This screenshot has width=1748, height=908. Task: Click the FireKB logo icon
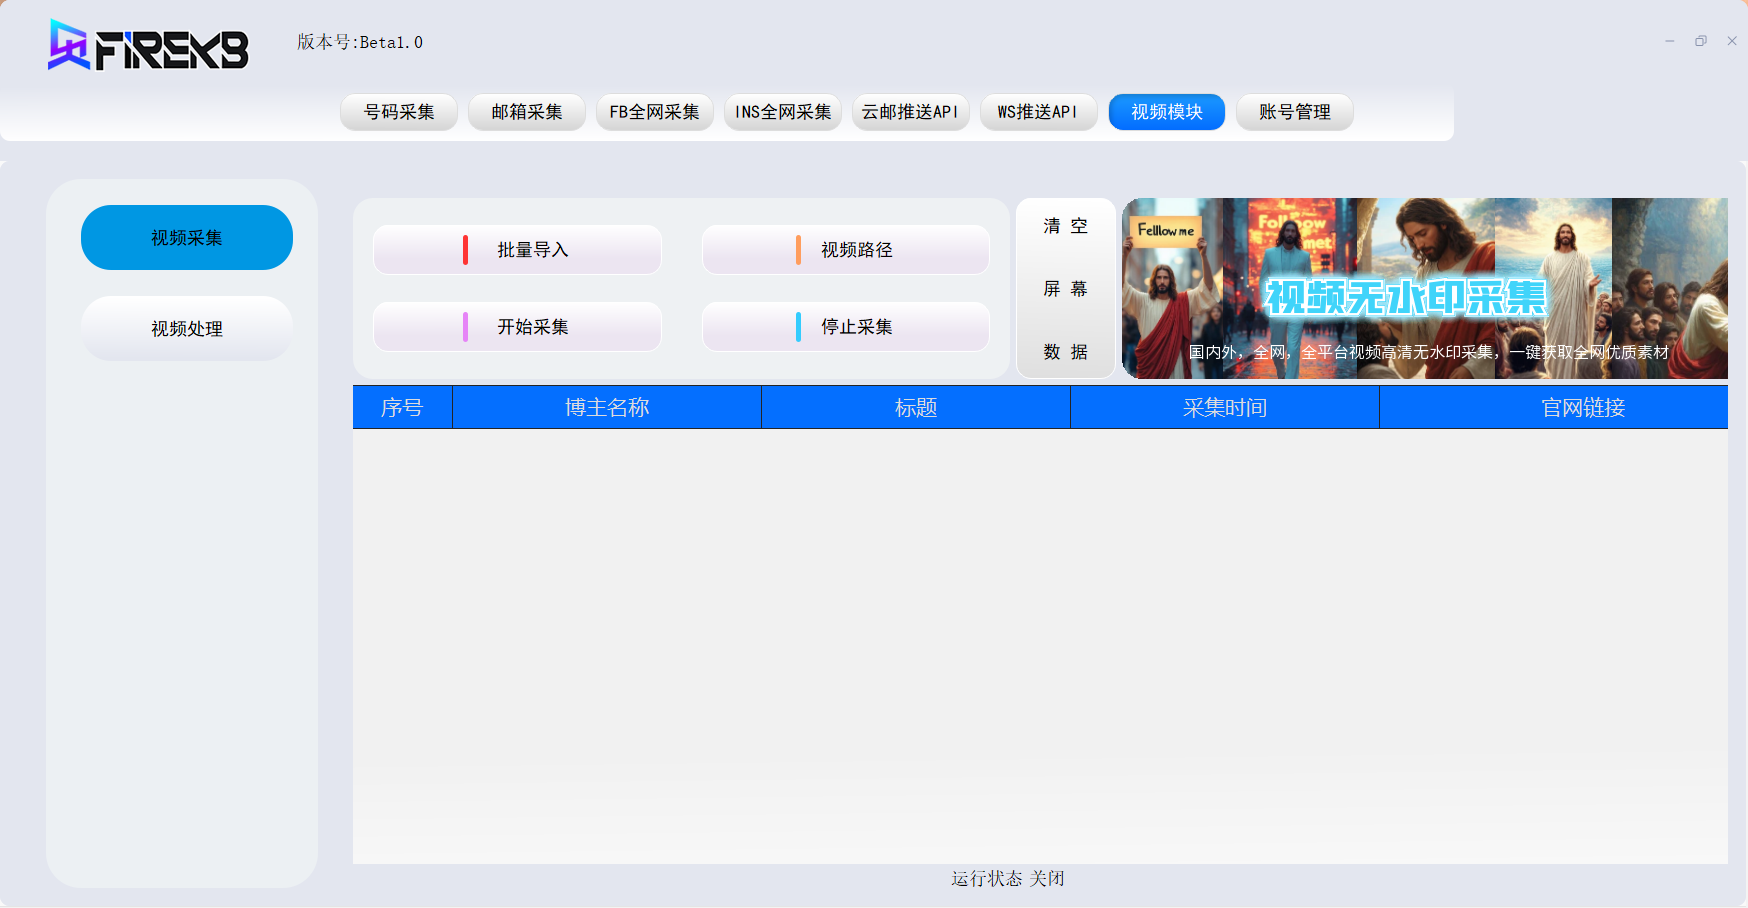70,46
